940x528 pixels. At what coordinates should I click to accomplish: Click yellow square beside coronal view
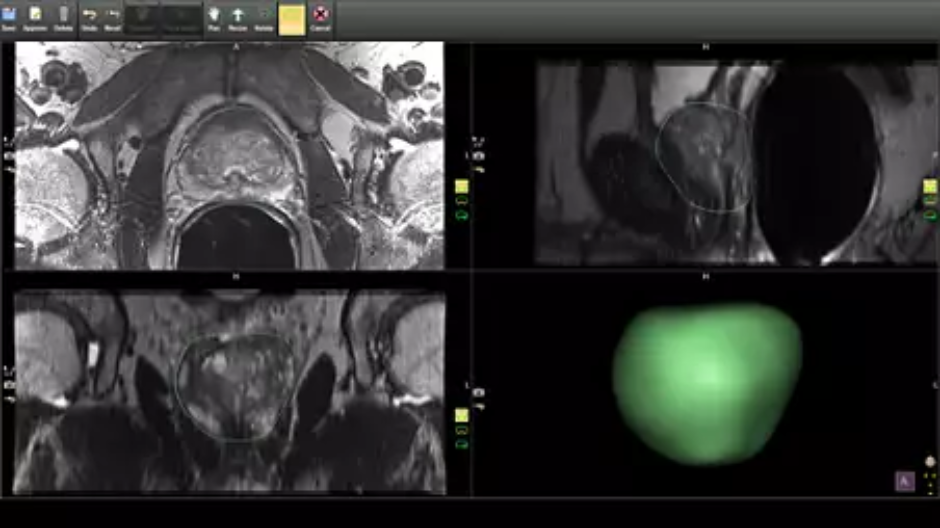[462, 415]
